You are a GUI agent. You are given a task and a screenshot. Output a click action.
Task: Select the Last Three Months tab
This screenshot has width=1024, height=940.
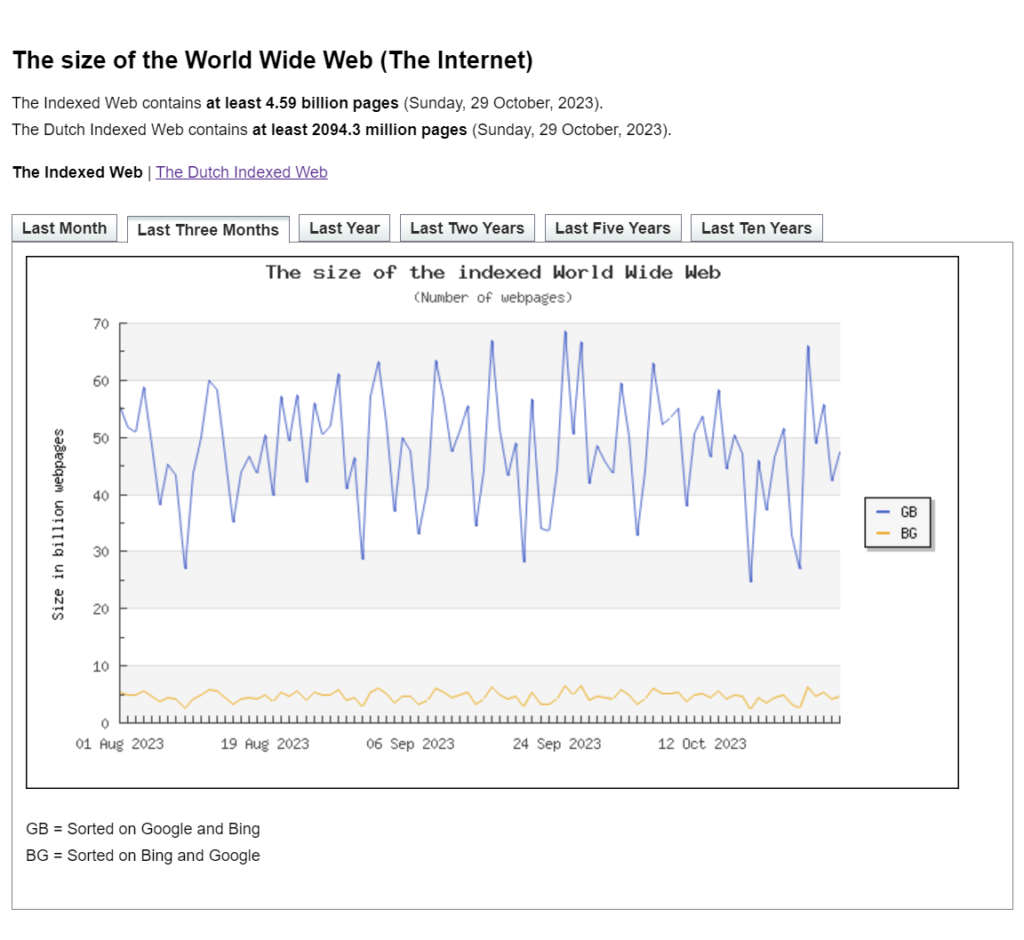pyautogui.click(x=208, y=230)
